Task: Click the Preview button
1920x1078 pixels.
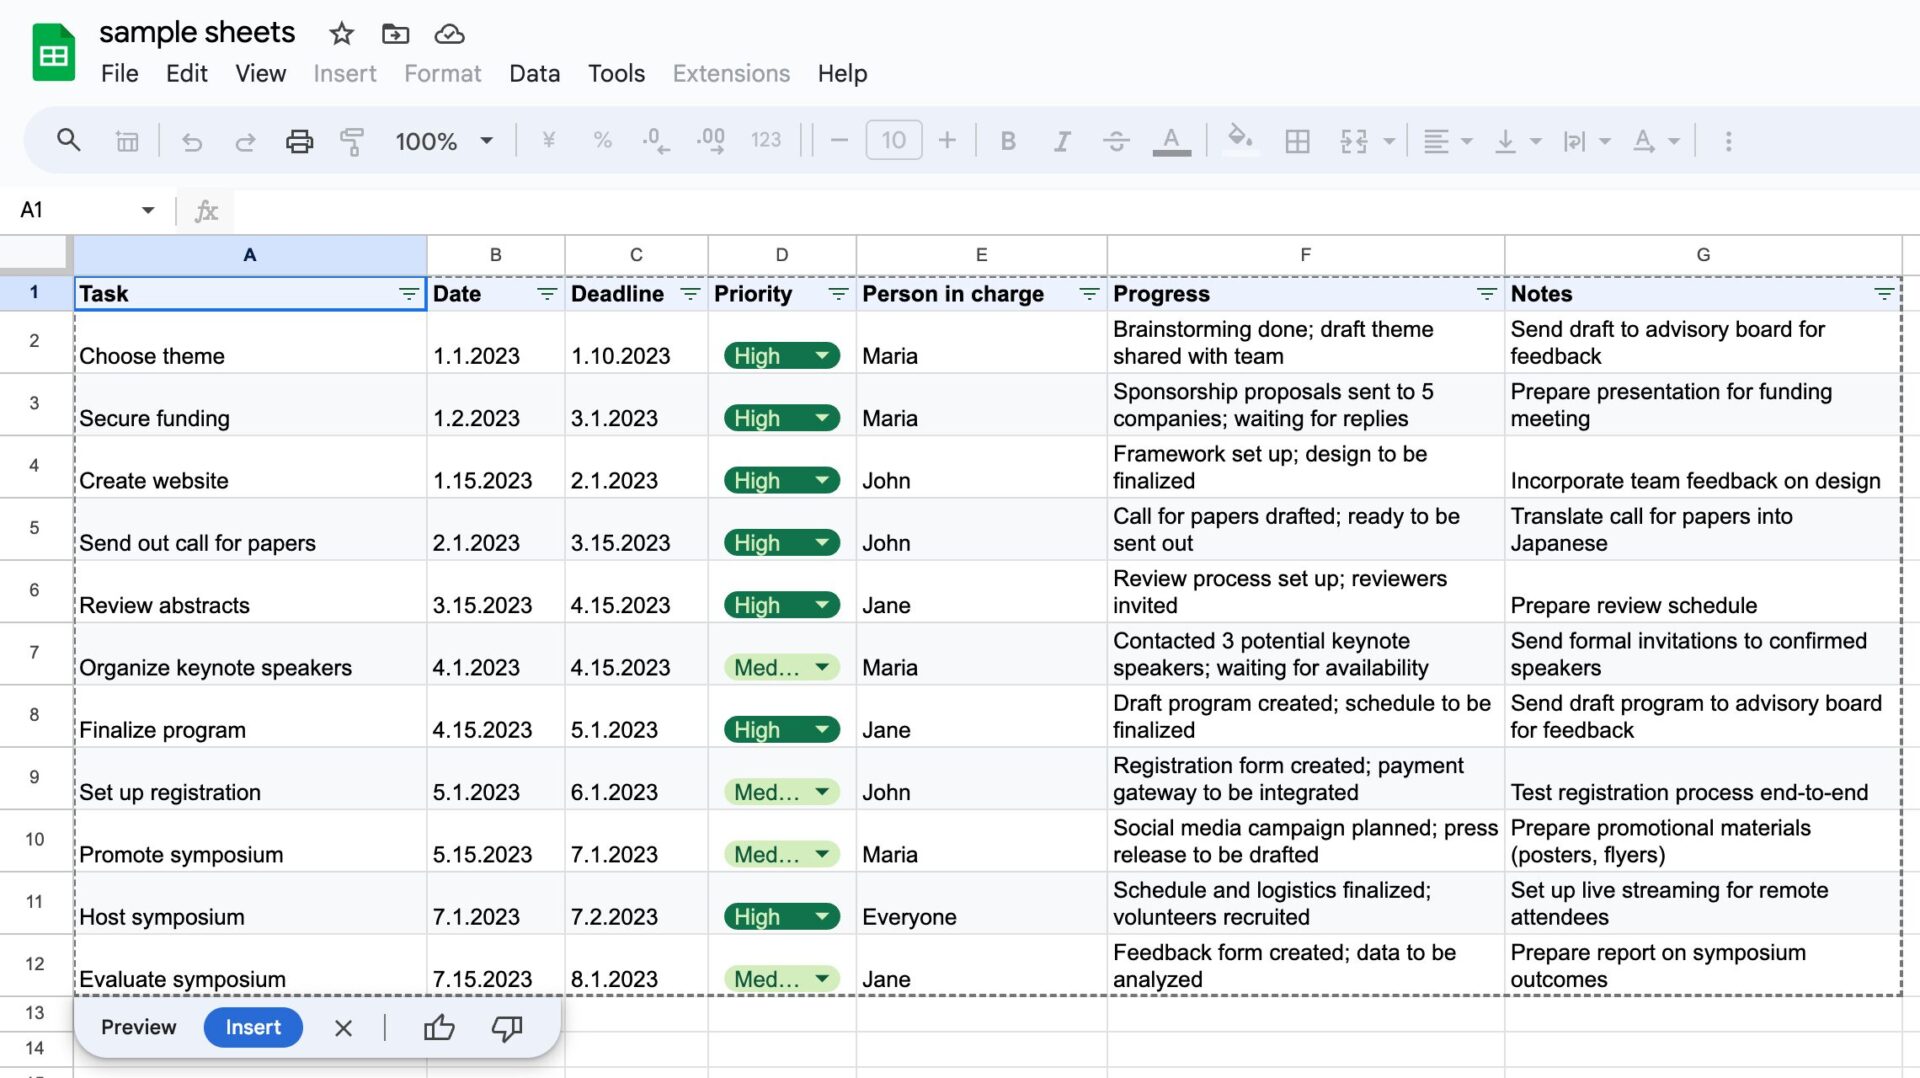Action: [138, 1027]
